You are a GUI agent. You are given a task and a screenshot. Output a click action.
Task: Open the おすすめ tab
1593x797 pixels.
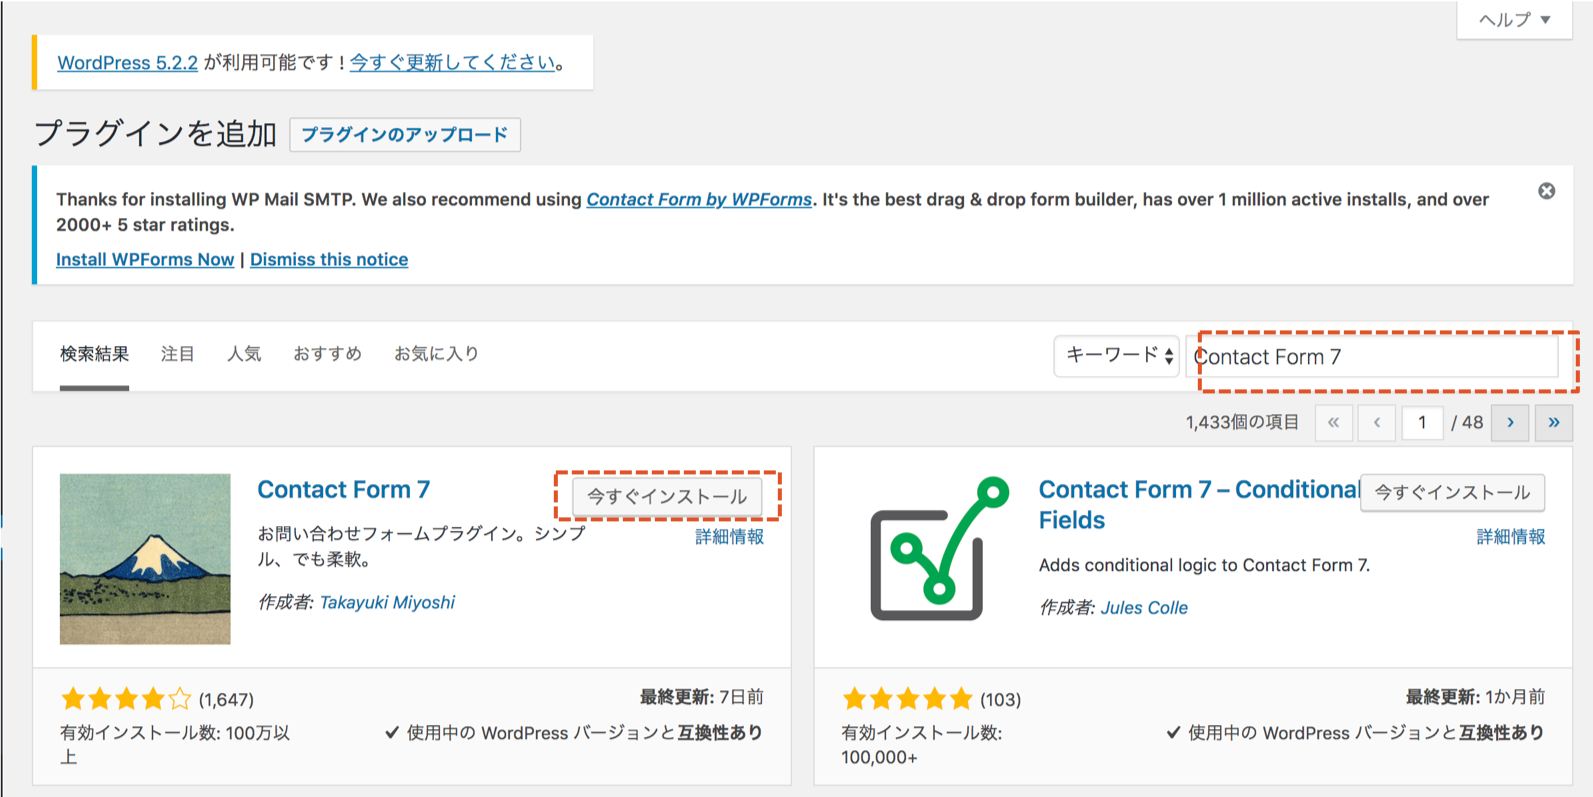(x=327, y=354)
